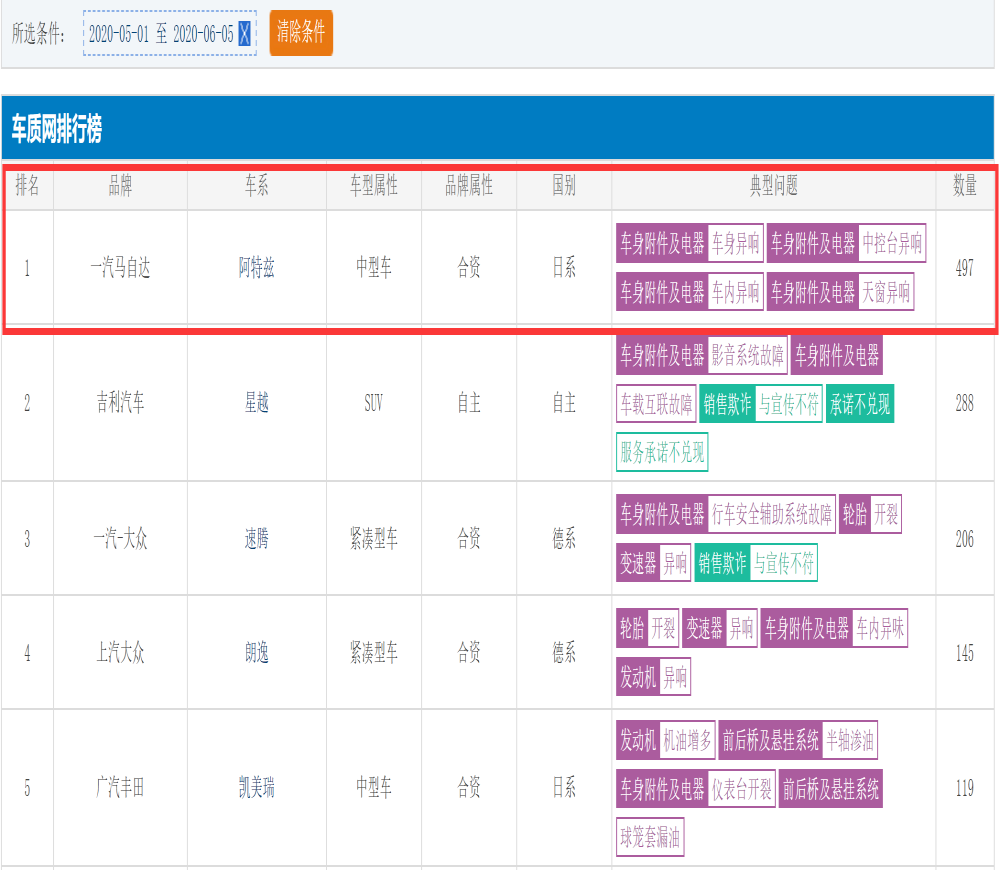Click the 数量 column header
Image resolution: width=1000 pixels, height=870 pixels.
pos(964,186)
